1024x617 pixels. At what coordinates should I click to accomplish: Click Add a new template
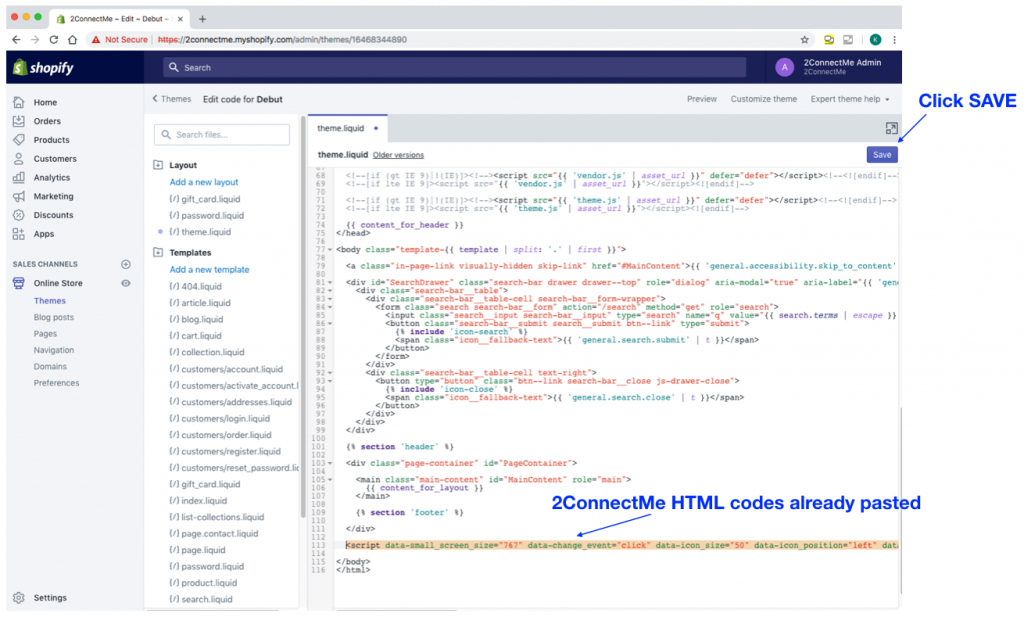tap(209, 270)
